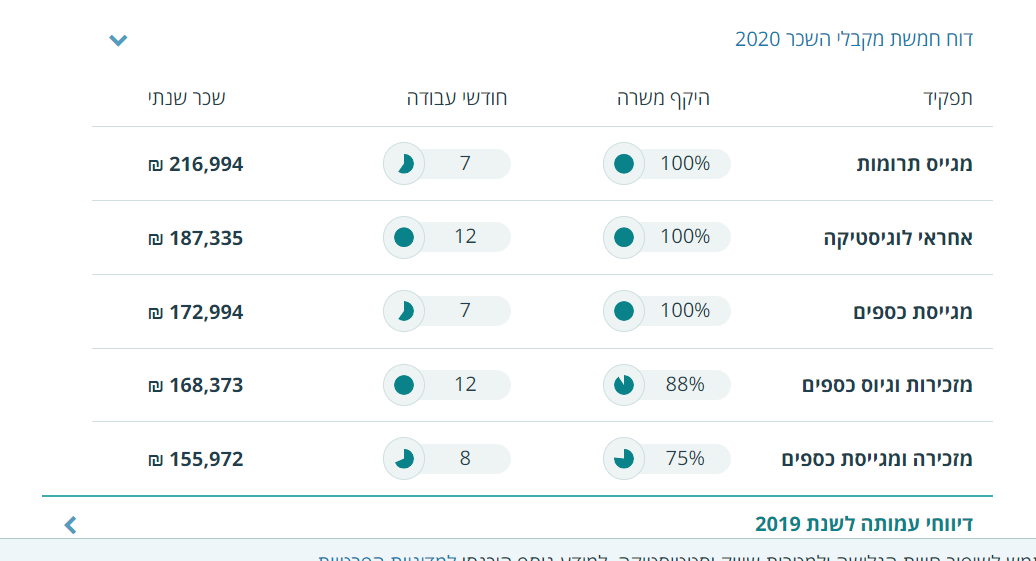Expand the 2019 association reports chevron
This screenshot has height=561, width=1036.
(70, 524)
